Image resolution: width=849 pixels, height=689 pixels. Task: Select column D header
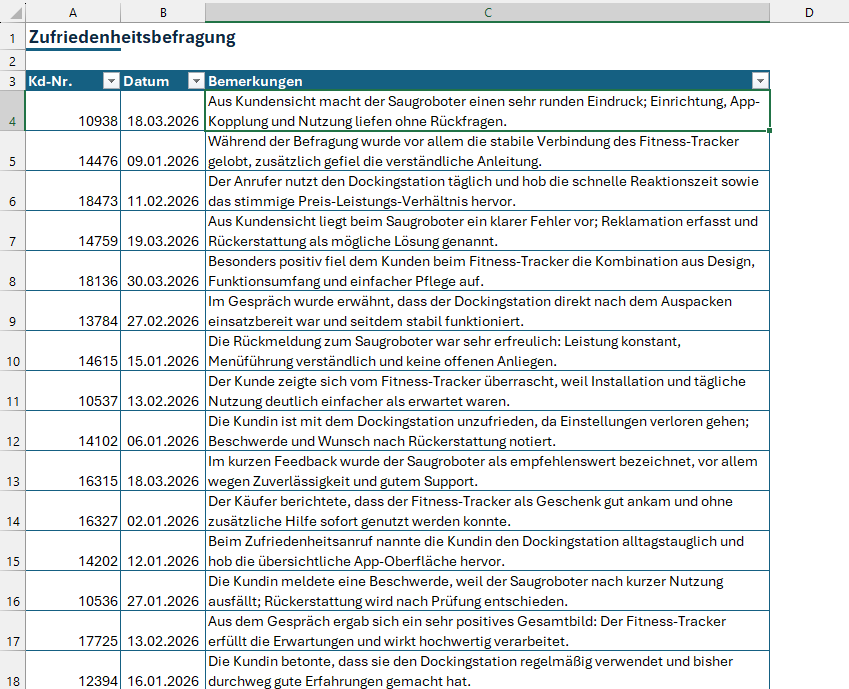click(809, 12)
